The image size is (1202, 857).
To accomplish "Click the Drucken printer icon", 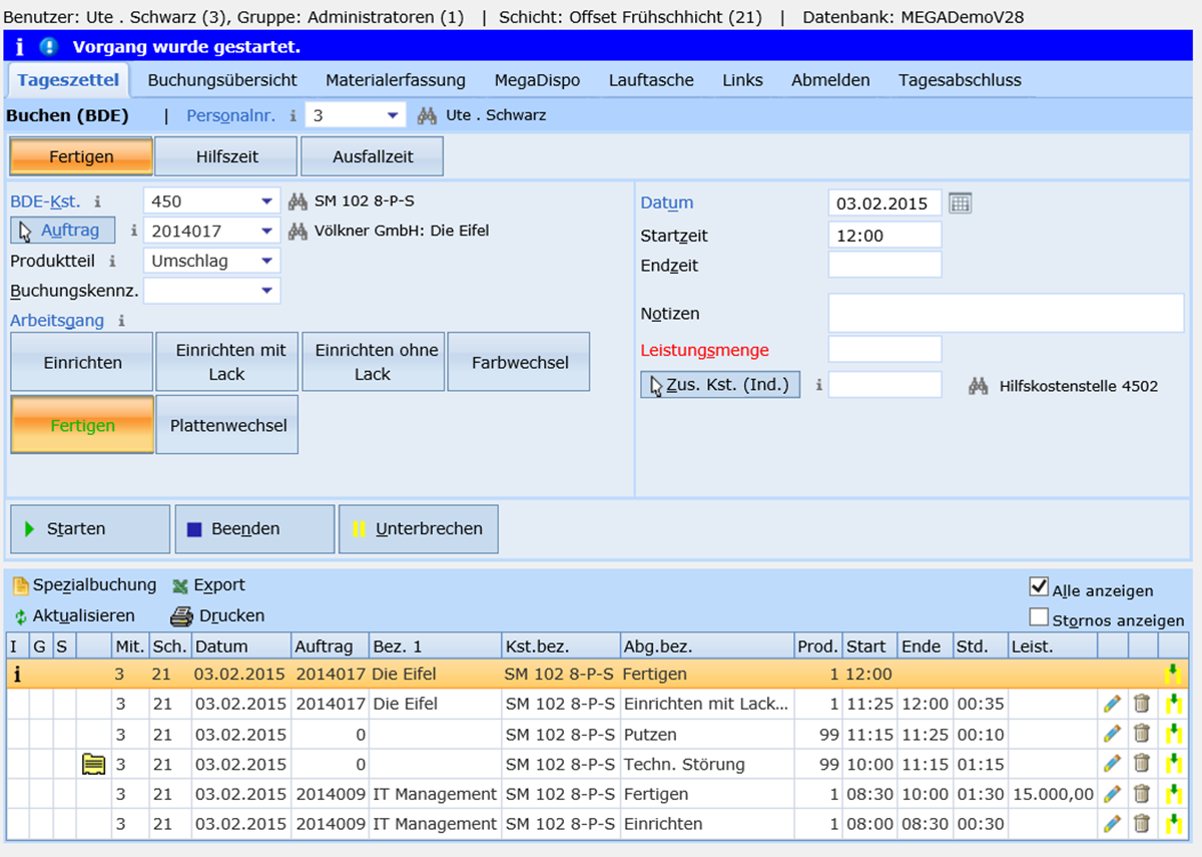I will 181,617.
